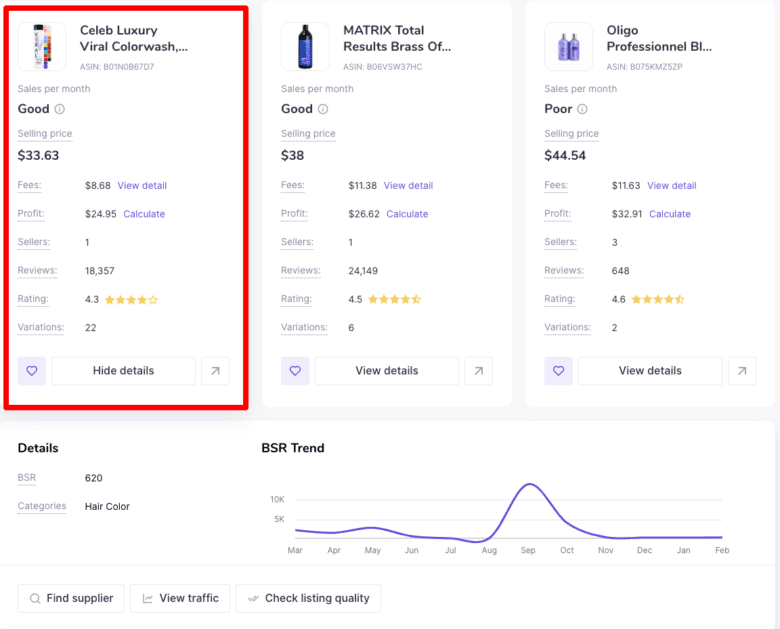Favorite the Oligo Professionnel product
The width and height of the screenshot is (780, 629).
(x=558, y=371)
